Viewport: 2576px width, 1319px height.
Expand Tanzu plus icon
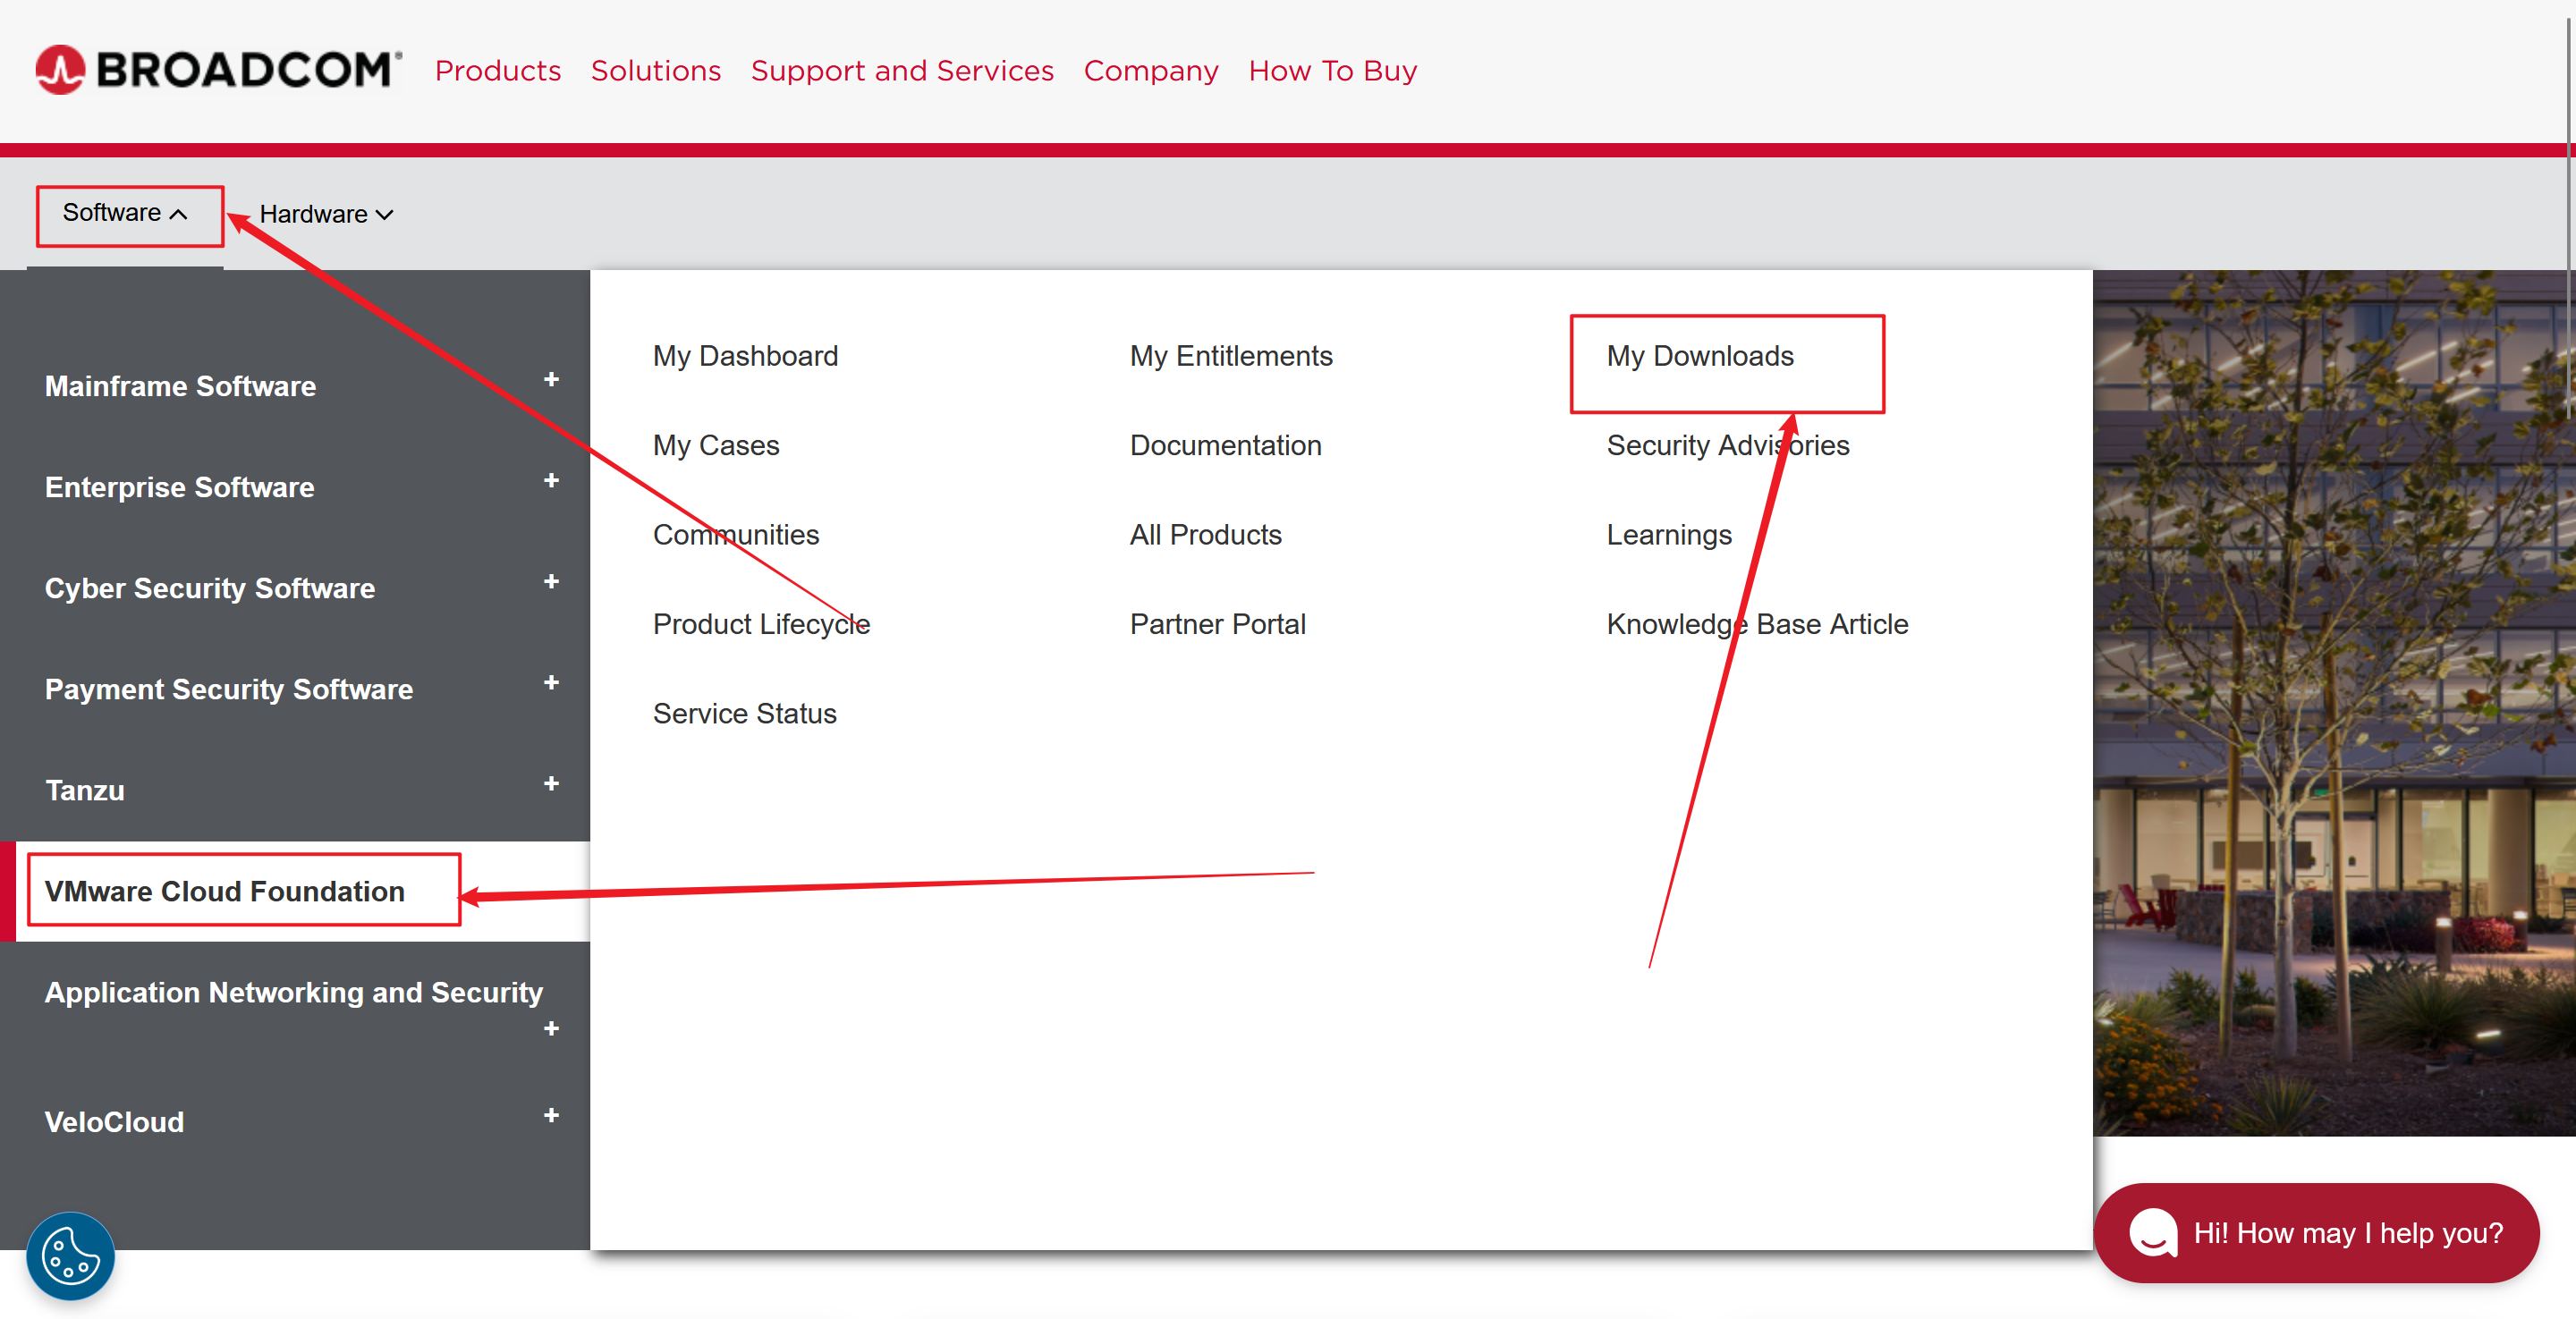pyautogui.click(x=551, y=784)
